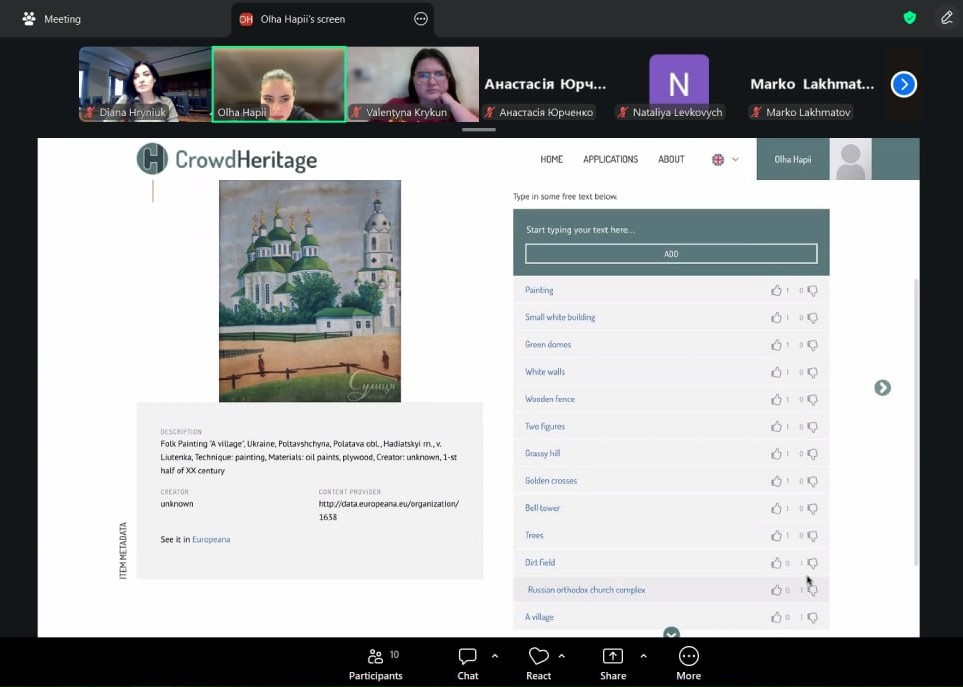Click the ADD button
Image resolution: width=963 pixels, height=687 pixels.
[671, 254]
